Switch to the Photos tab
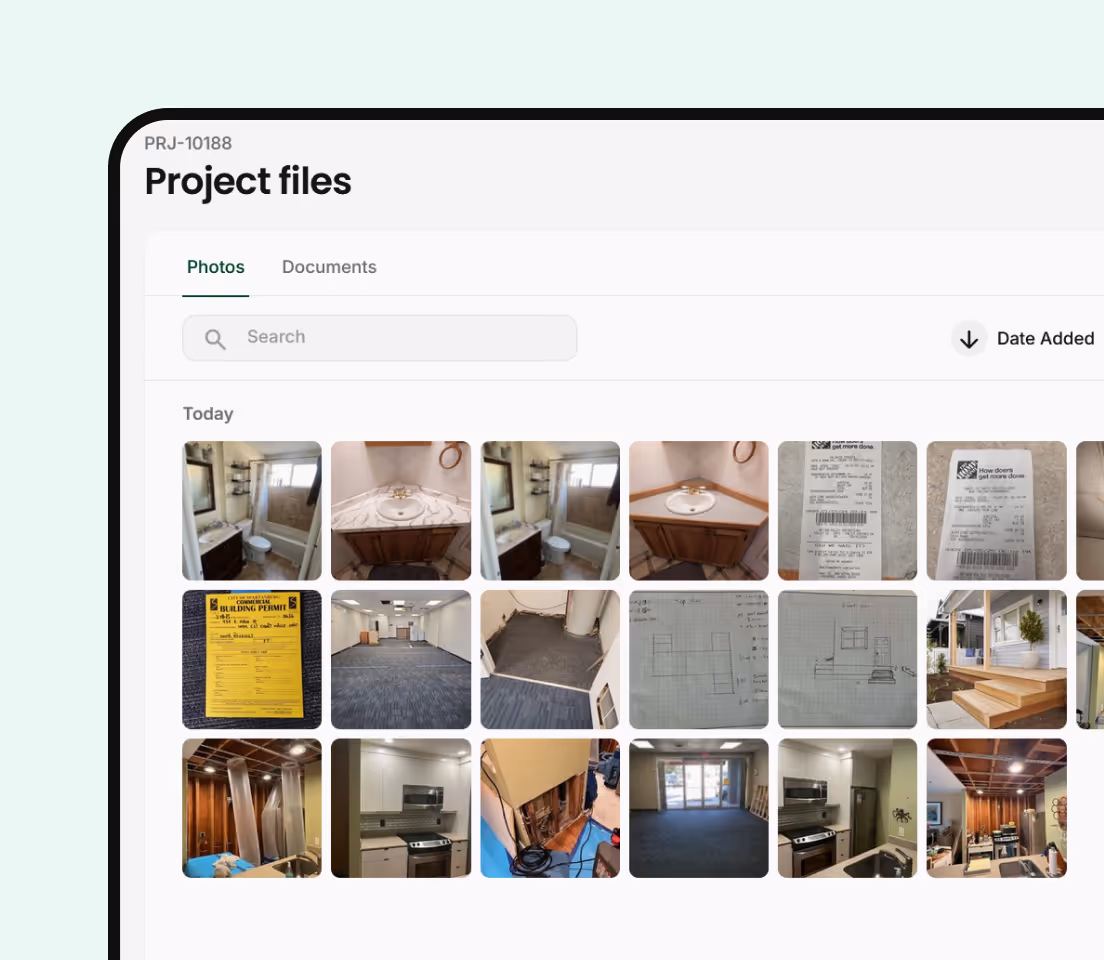The height and width of the screenshot is (960, 1104). pos(215,267)
